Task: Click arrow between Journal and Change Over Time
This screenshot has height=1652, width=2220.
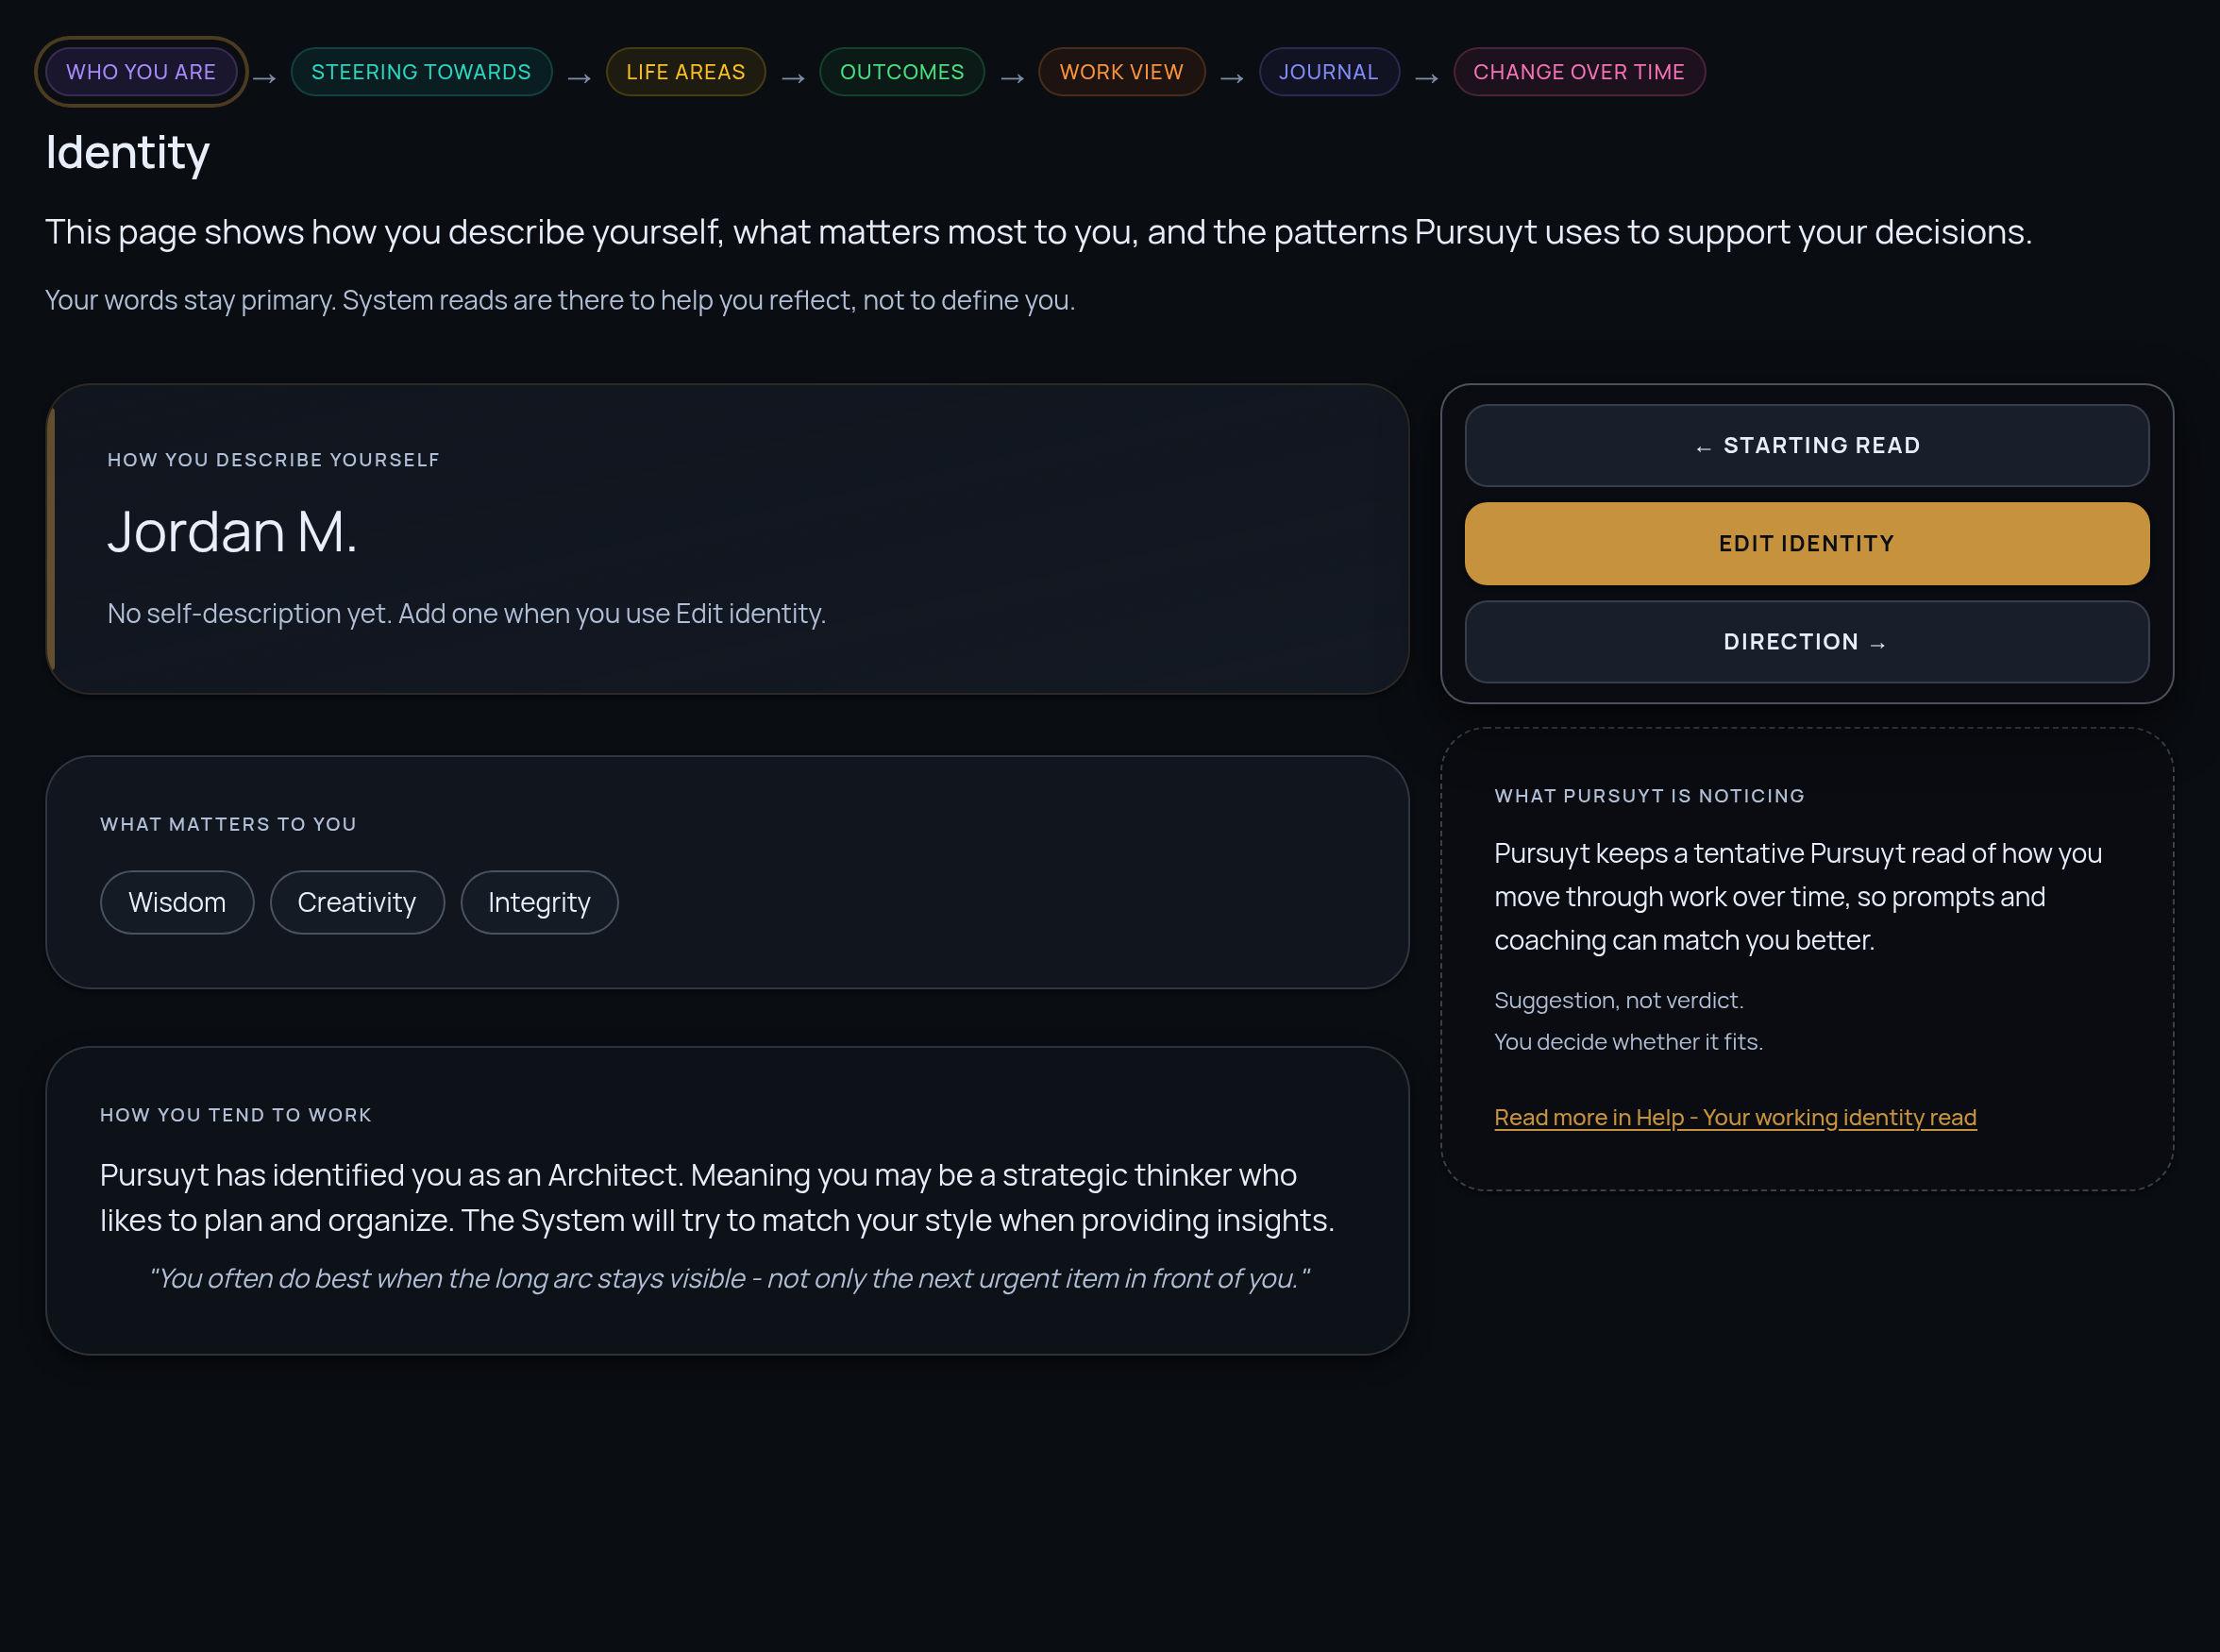Action: pyautogui.click(x=1426, y=78)
